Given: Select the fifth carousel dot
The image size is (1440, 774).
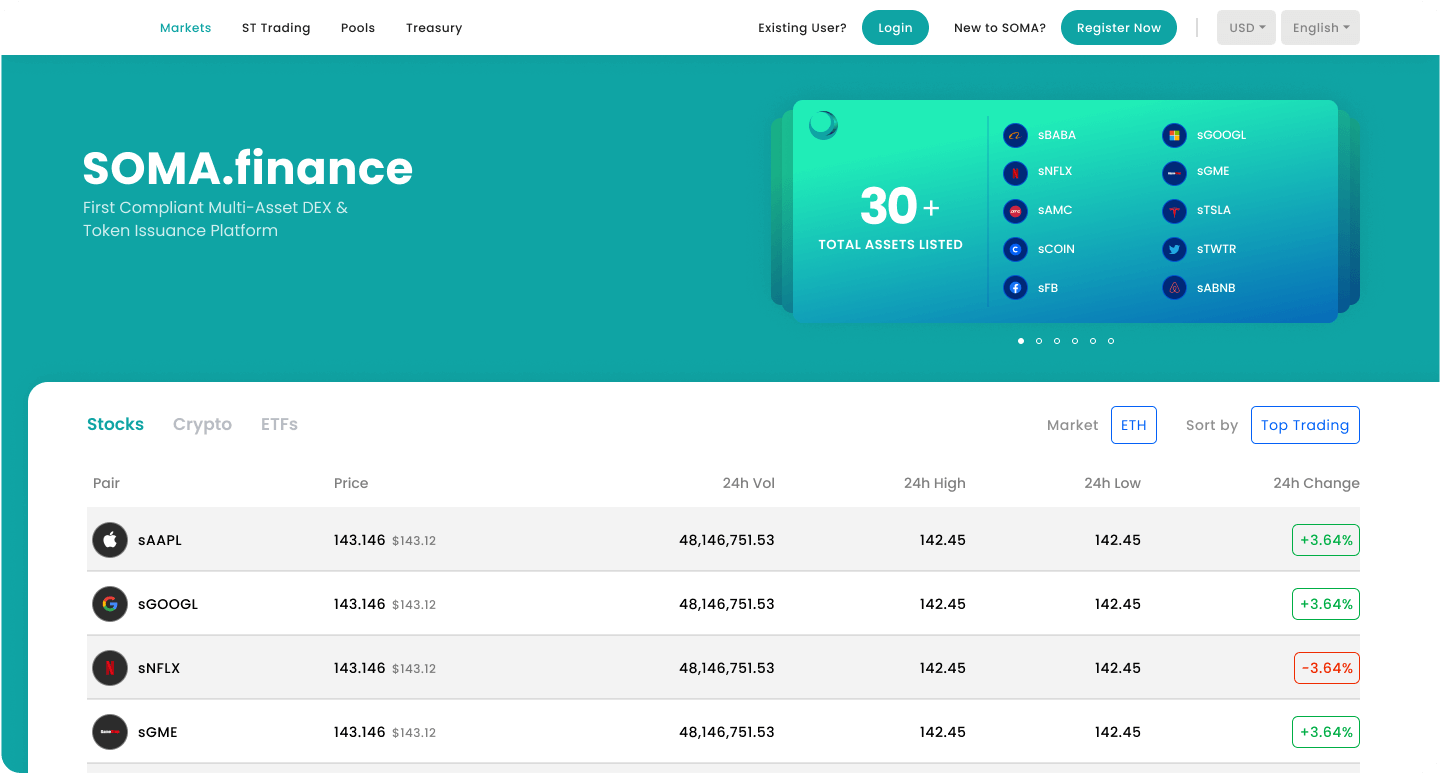Looking at the screenshot, I should pos(1093,341).
